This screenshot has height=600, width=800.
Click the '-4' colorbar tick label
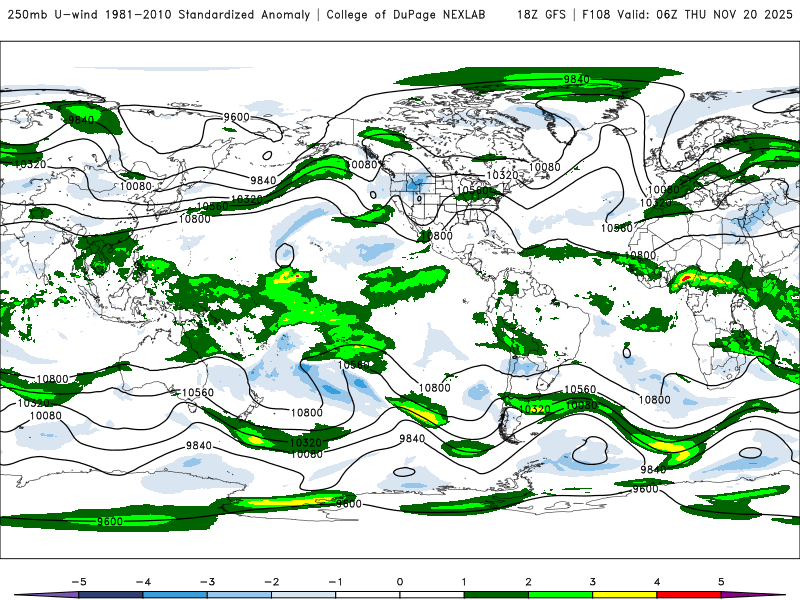tap(143, 582)
